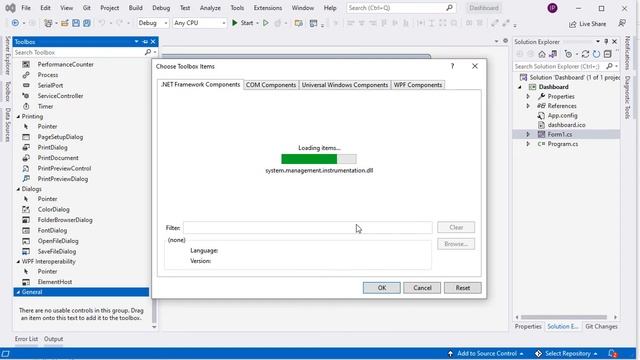Click the Refresh icon in Solution Explorer
This screenshot has width=640, height=360.
tap(596, 54)
